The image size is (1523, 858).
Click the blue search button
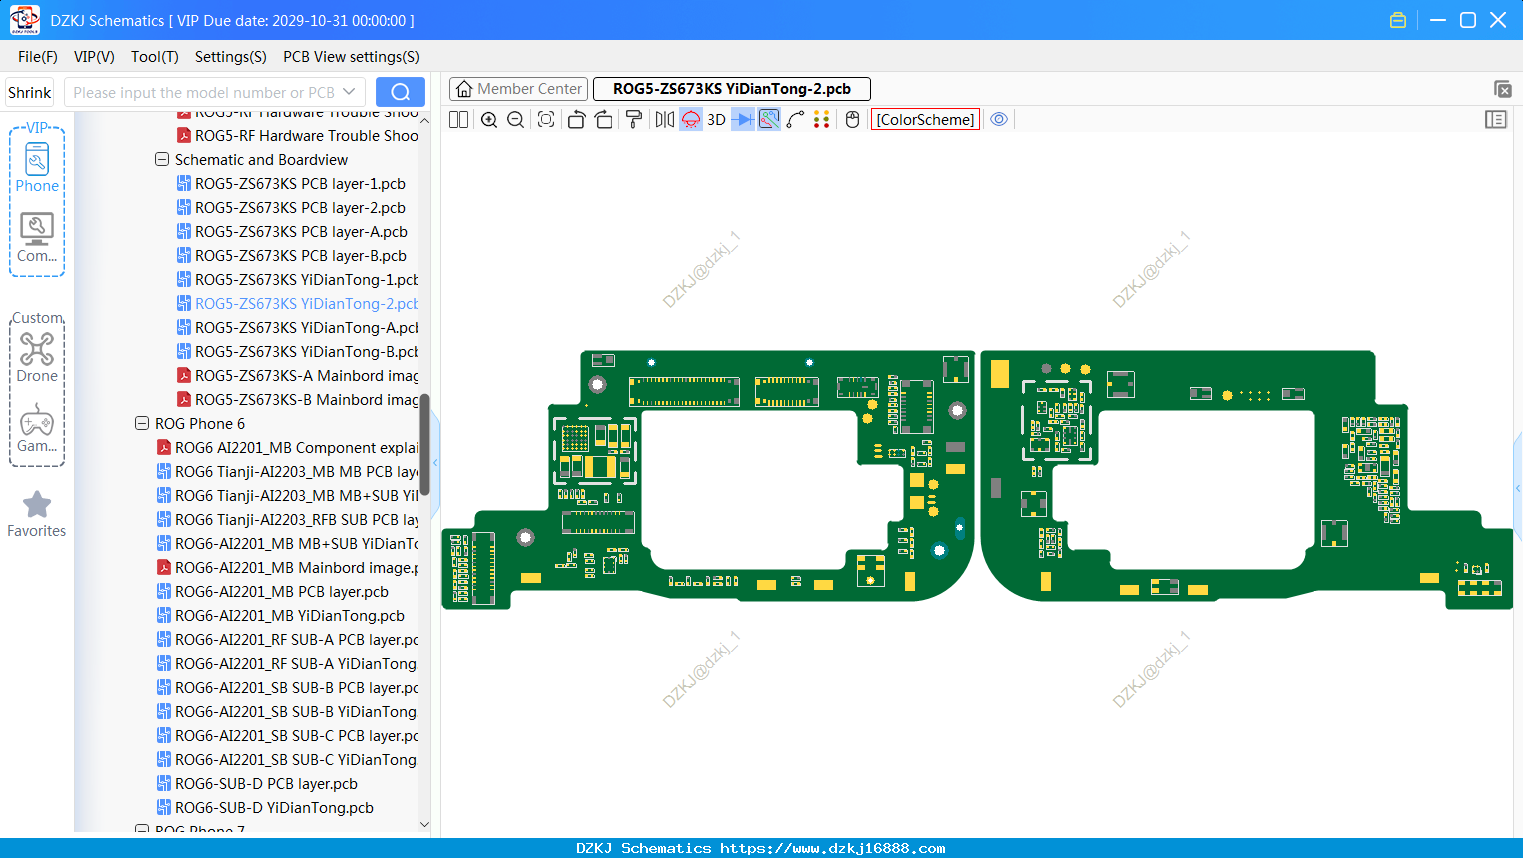point(400,92)
